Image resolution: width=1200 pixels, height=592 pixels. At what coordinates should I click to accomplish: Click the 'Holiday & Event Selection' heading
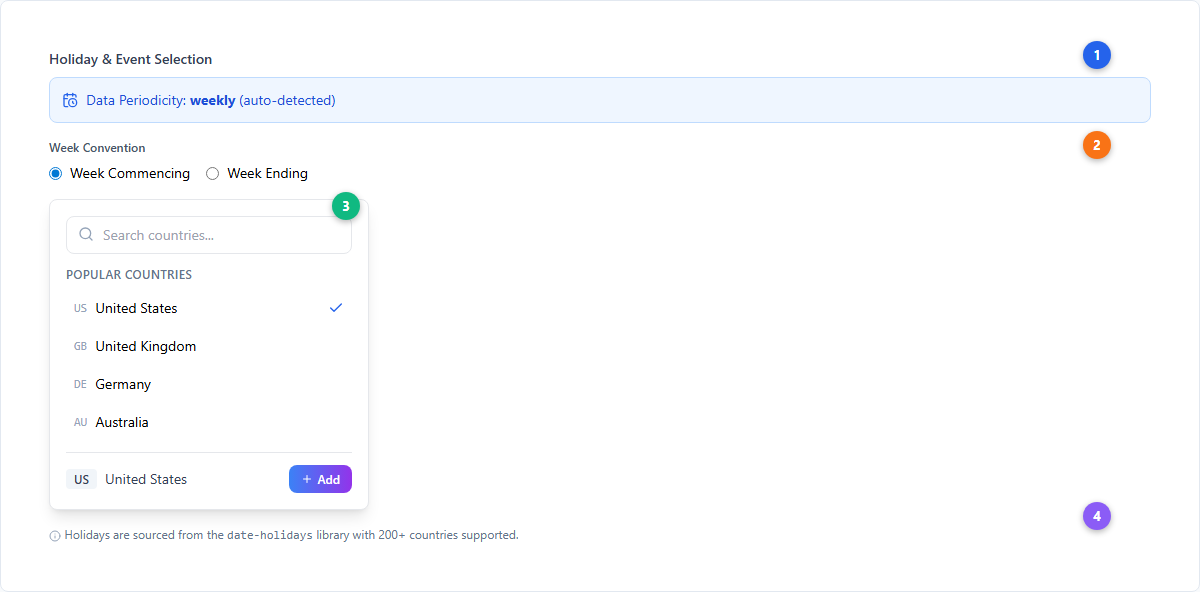point(131,59)
